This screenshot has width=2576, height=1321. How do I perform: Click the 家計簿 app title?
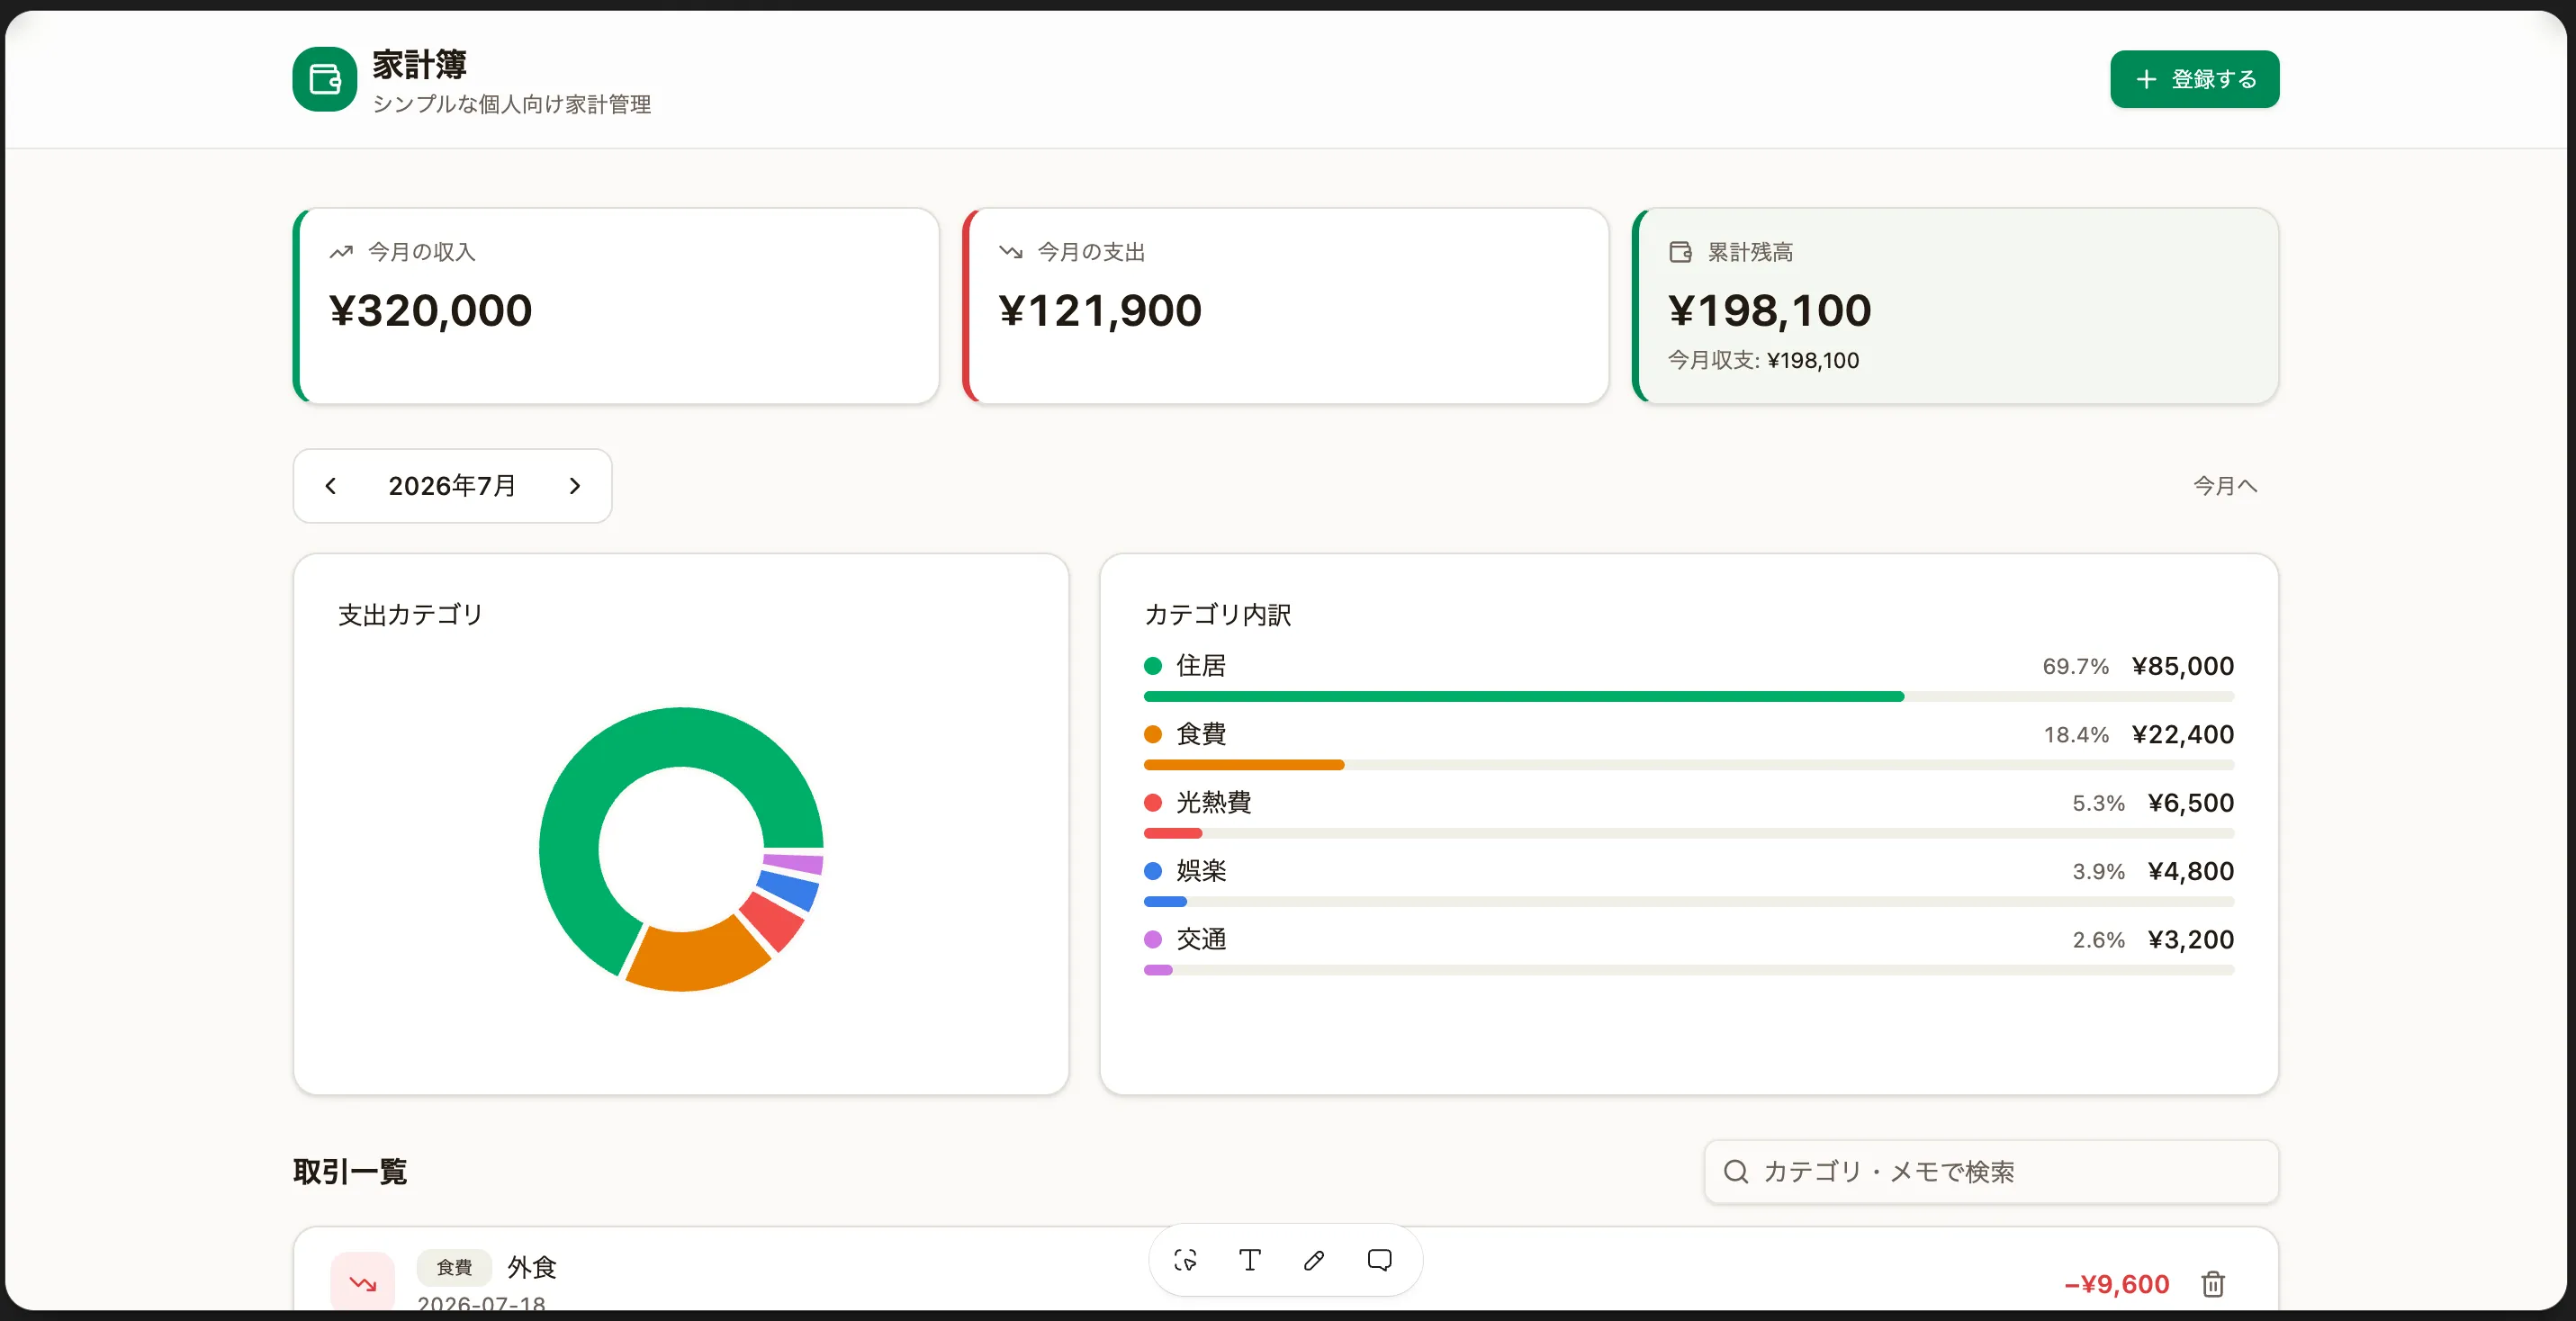click(x=419, y=65)
